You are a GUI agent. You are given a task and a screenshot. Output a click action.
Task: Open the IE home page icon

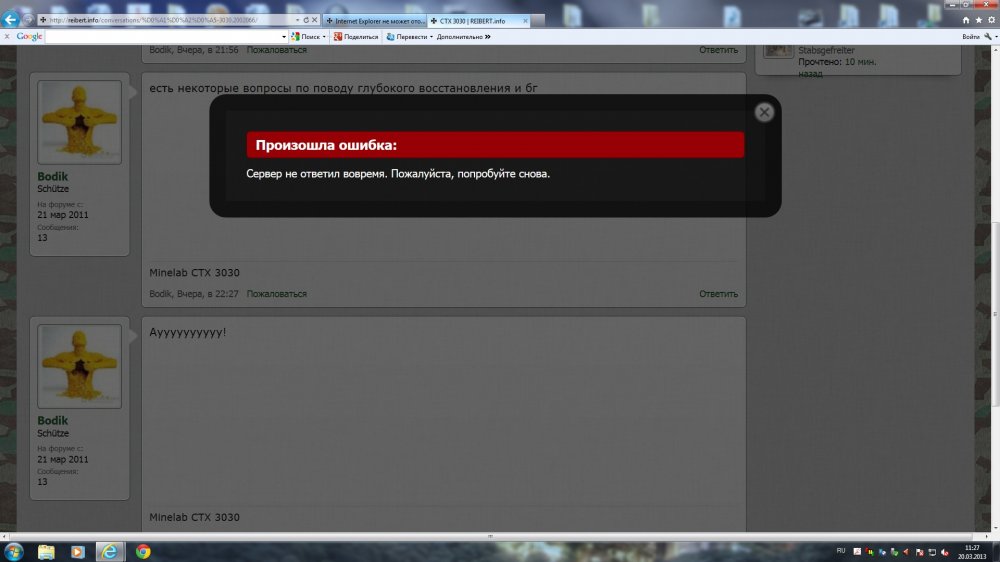click(966, 20)
